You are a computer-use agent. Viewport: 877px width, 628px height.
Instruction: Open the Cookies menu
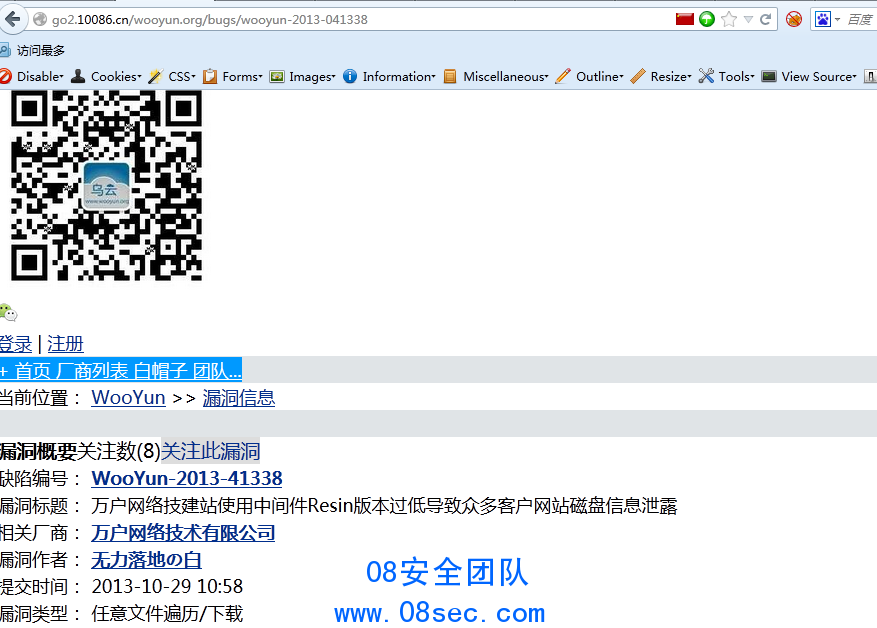coord(106,76)
